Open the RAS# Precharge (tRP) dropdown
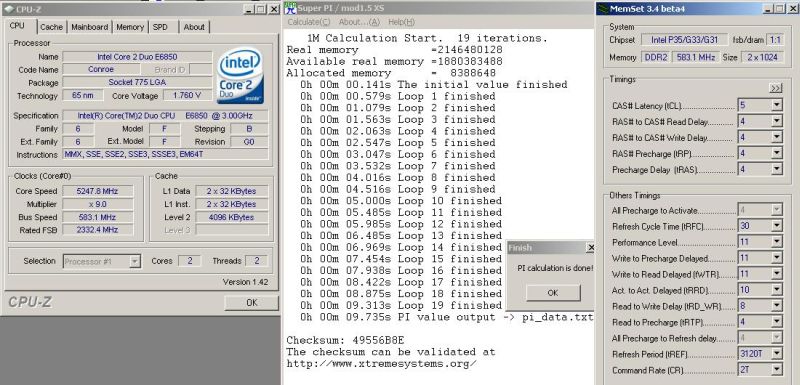 (x=776, y=153)
